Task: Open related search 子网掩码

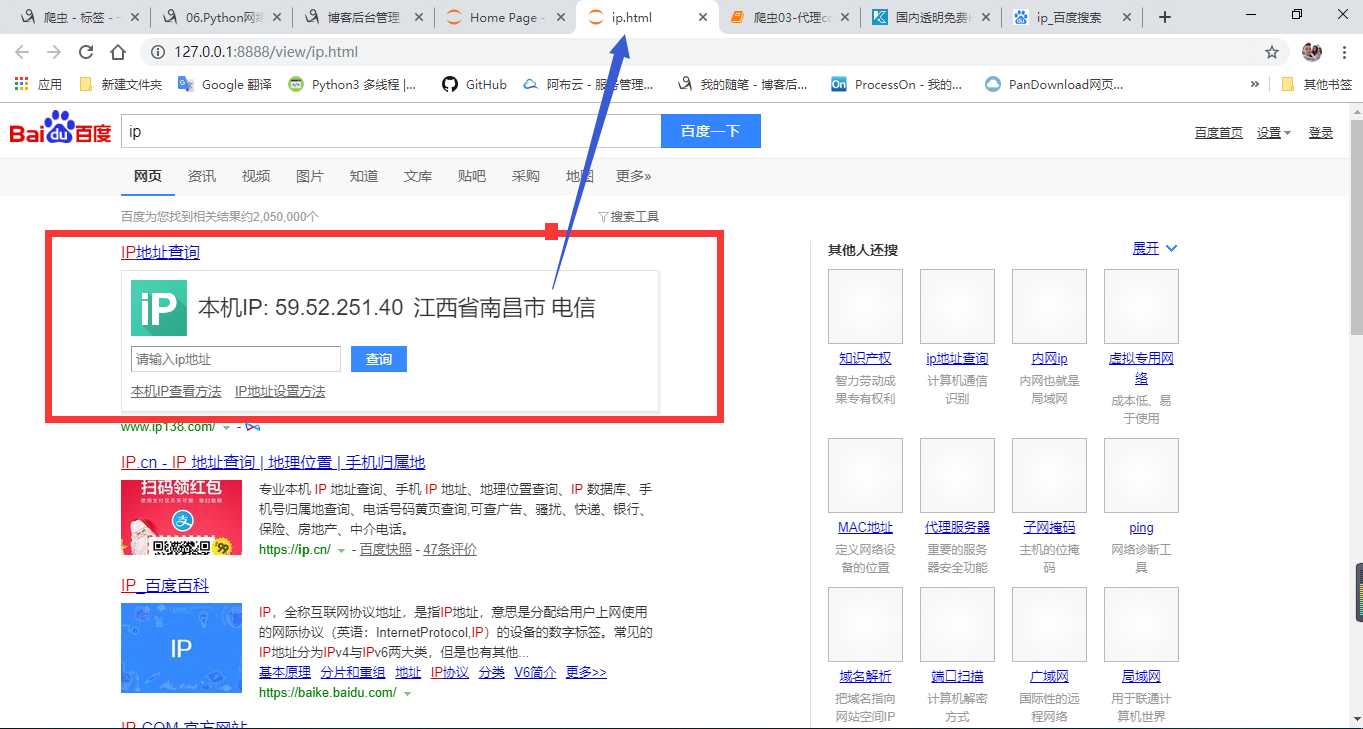Action: 1049,527
